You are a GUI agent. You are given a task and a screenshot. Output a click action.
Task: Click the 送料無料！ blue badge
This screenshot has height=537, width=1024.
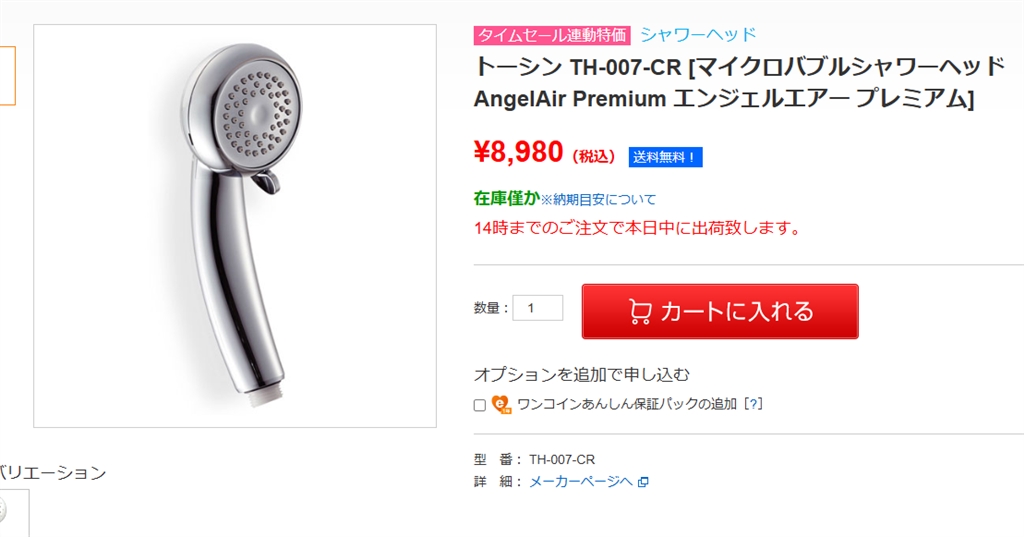coord(665,157)
